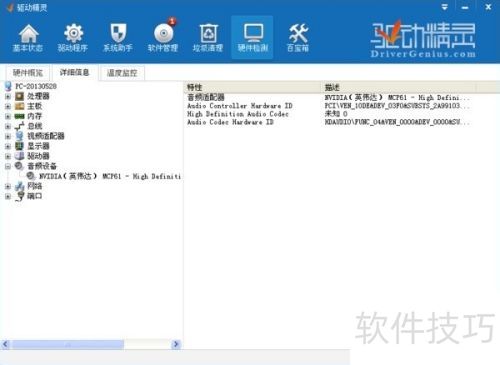500x365 pixels.
Task: Select the 硬件检测 monitor section
Action: [253, 38]
